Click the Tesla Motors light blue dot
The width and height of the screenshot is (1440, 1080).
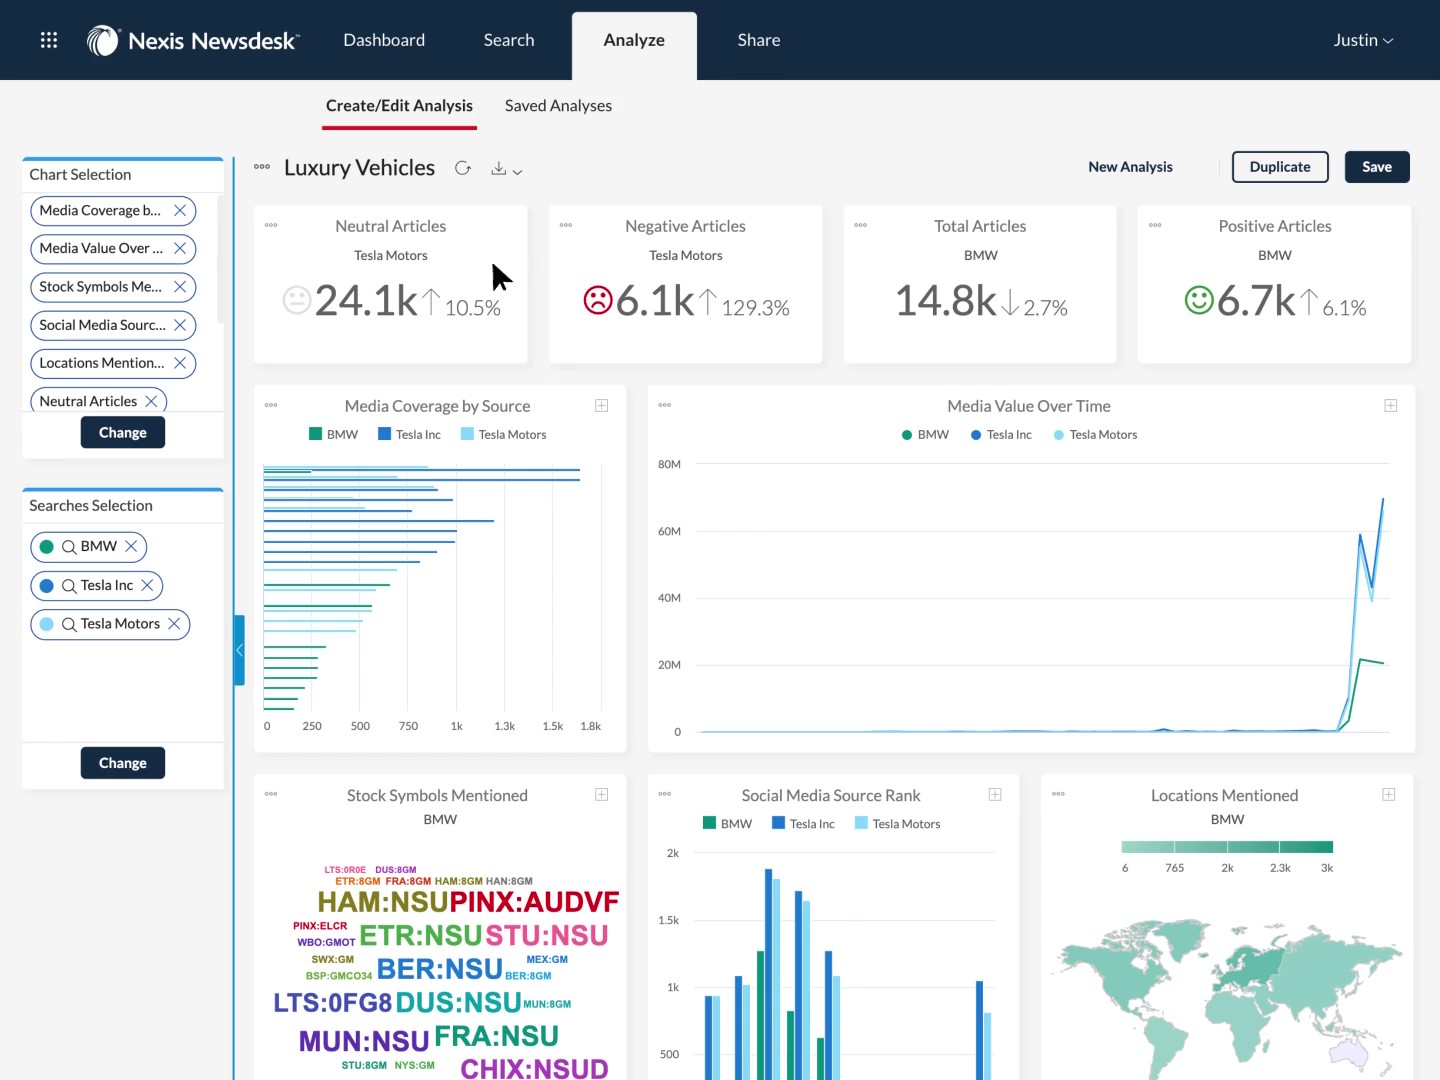(46, 624)
